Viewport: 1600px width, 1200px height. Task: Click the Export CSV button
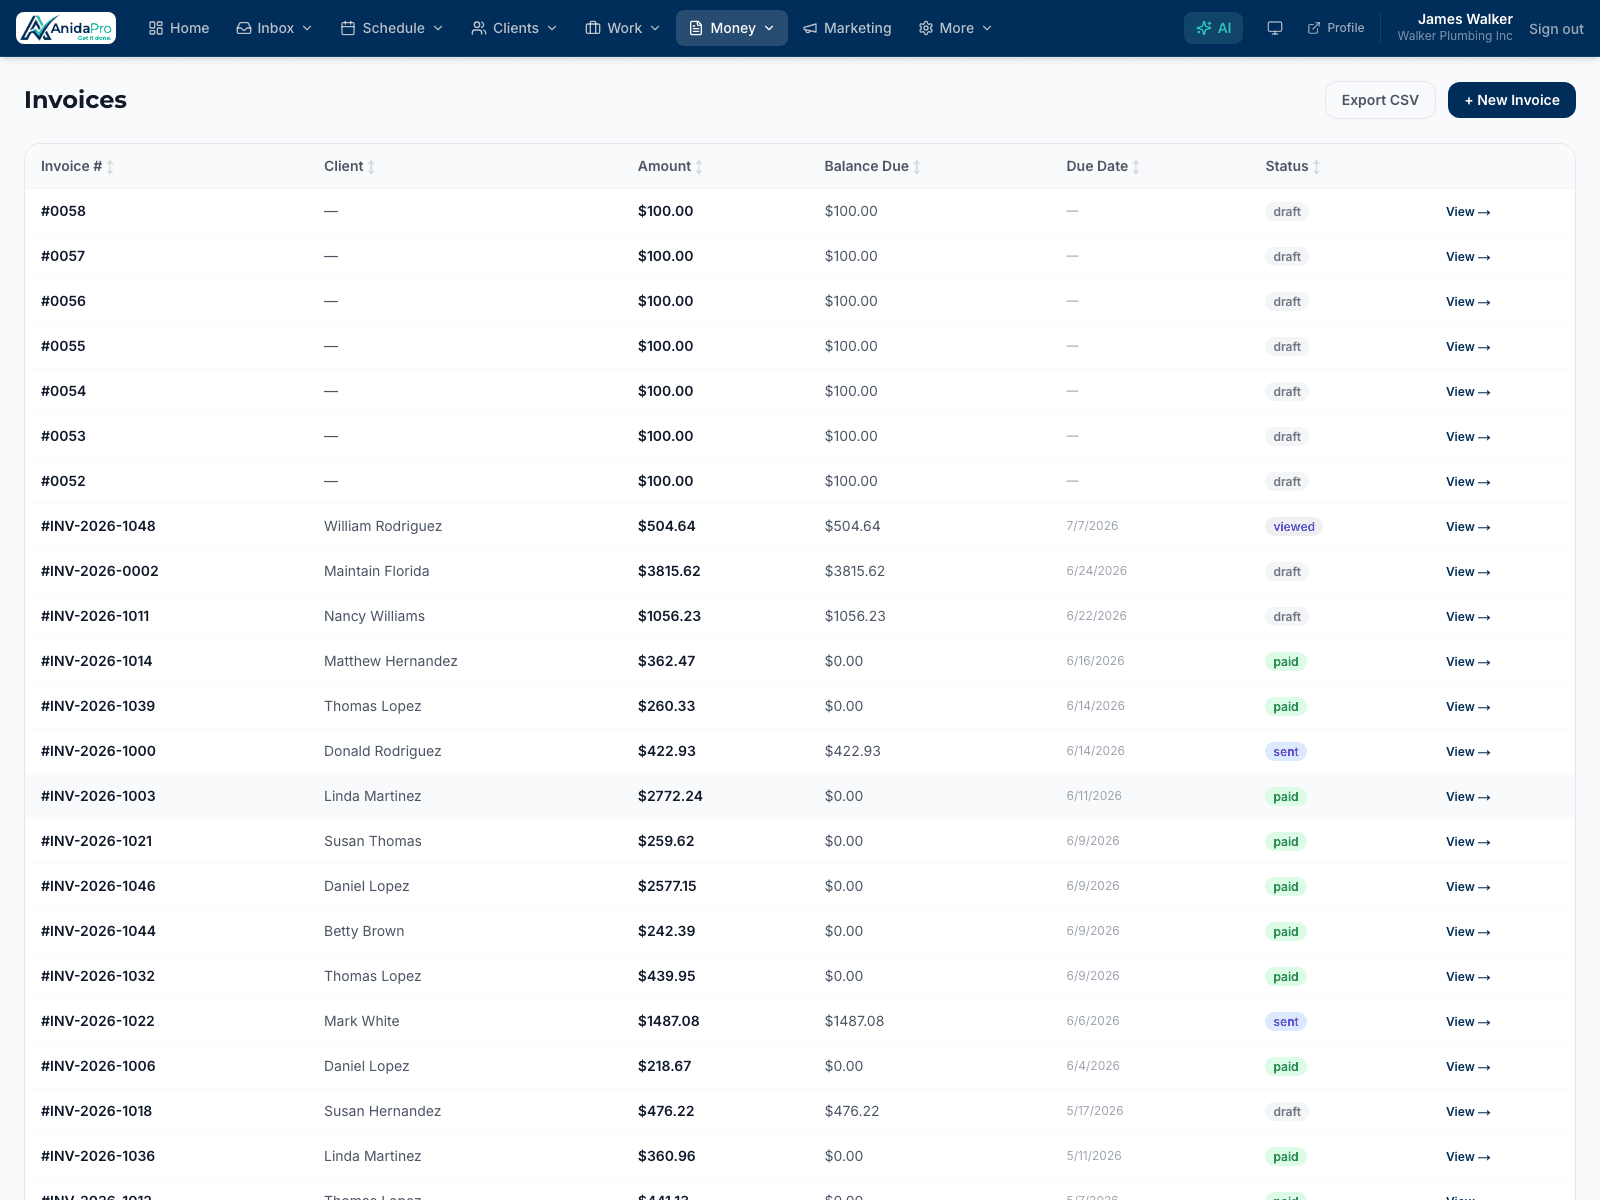pos(1380,100)
